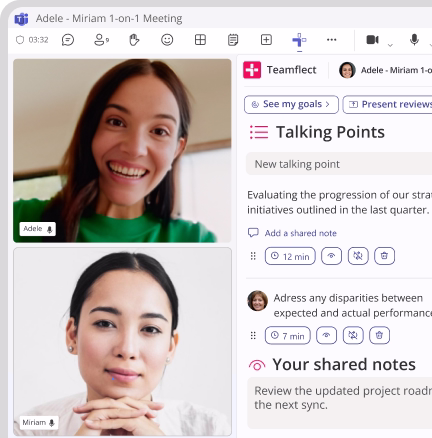Image resolution: width=432 pixels, height=438 pixels.
Task: Click the Miriam name label
Action: tap(39, 423)
